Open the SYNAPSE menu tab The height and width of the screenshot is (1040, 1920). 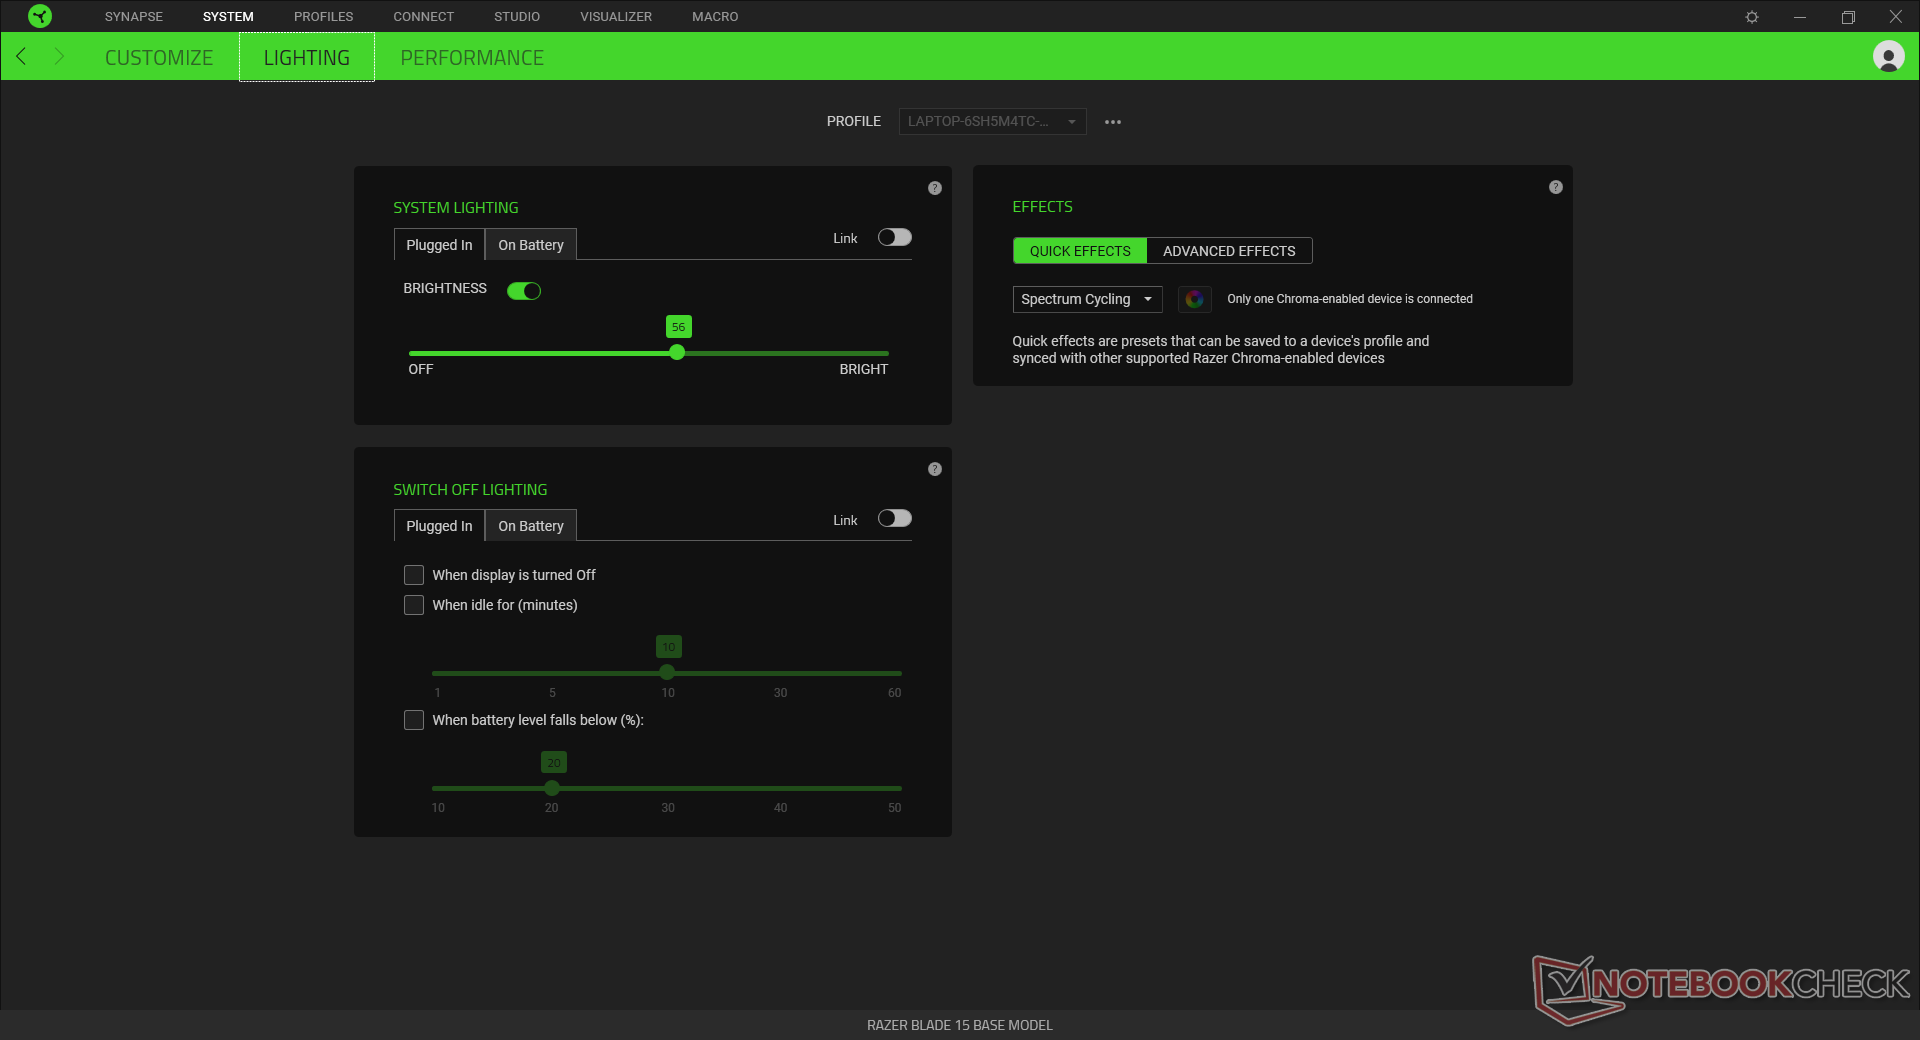(x=134, y=17)
